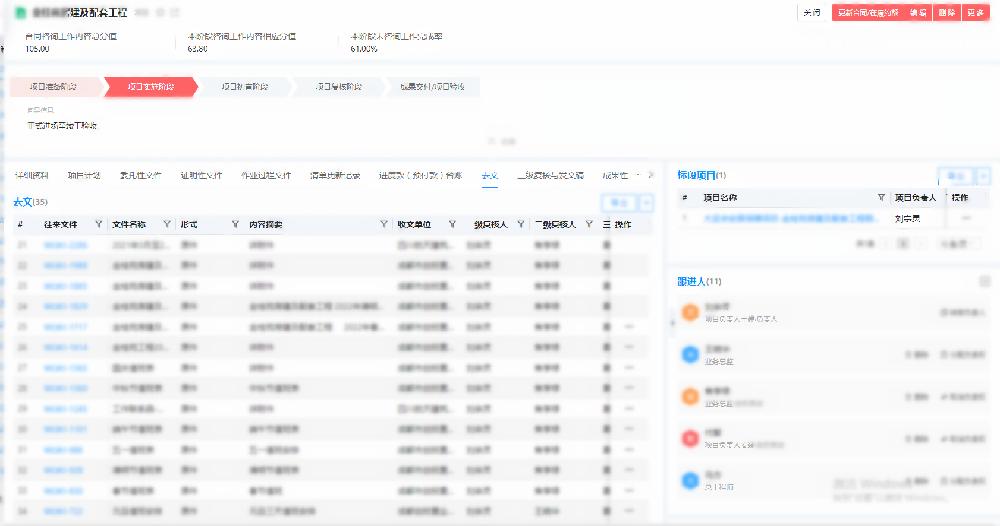Click the red avatar in 跟进人 list
1000x526 pixels.
[x=690, y=438]
